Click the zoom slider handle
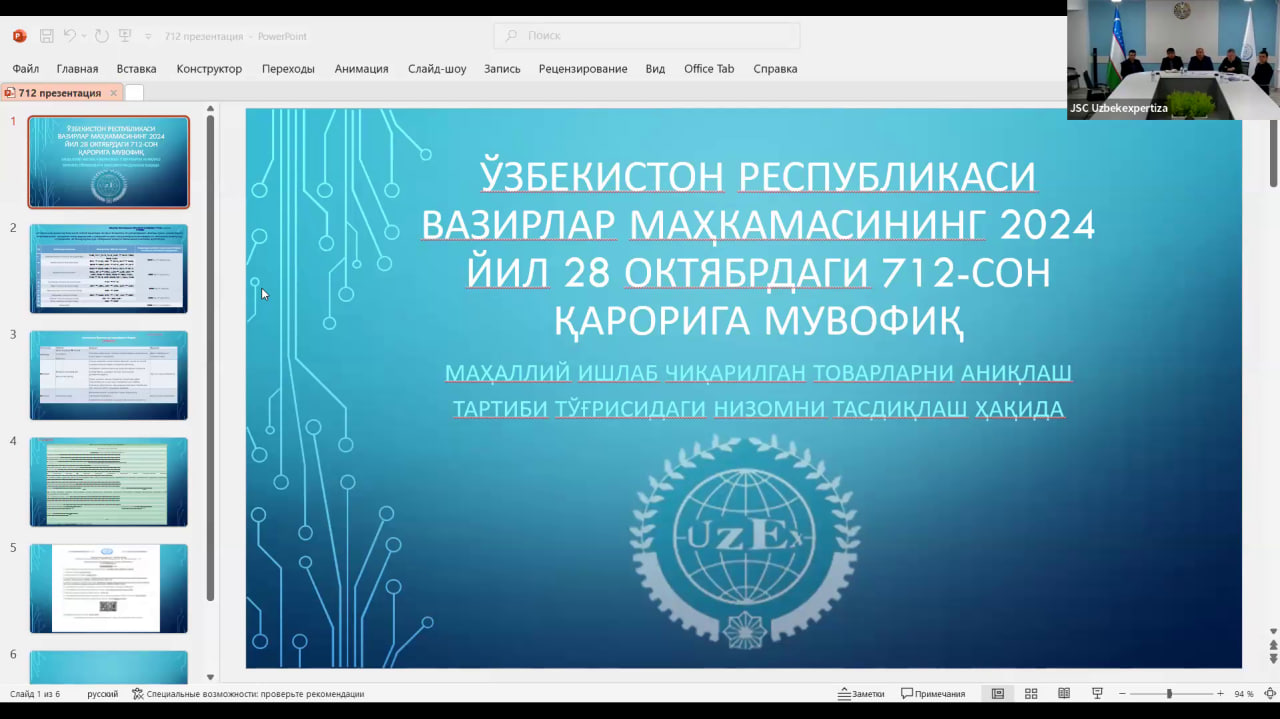 click(1169, 694)
